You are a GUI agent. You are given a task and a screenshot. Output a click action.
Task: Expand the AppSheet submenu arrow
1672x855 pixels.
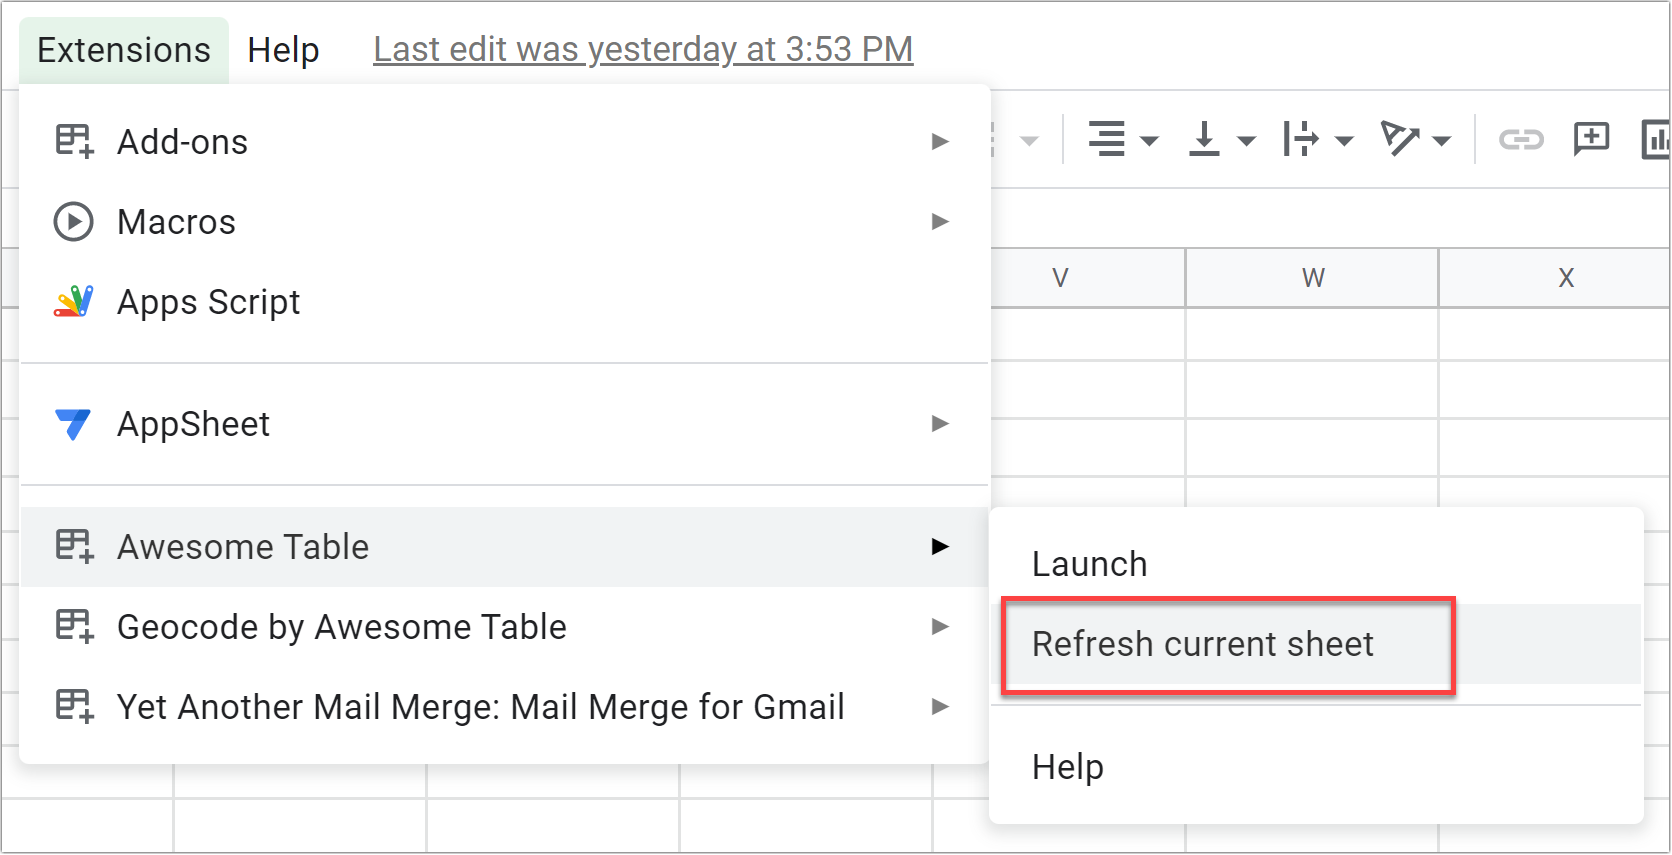(939, 424)
